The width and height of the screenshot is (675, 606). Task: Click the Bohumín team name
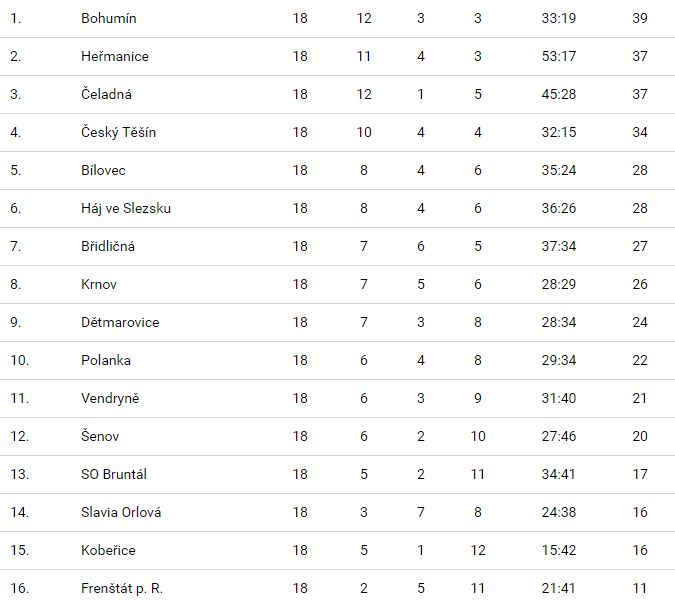point(109,18)
